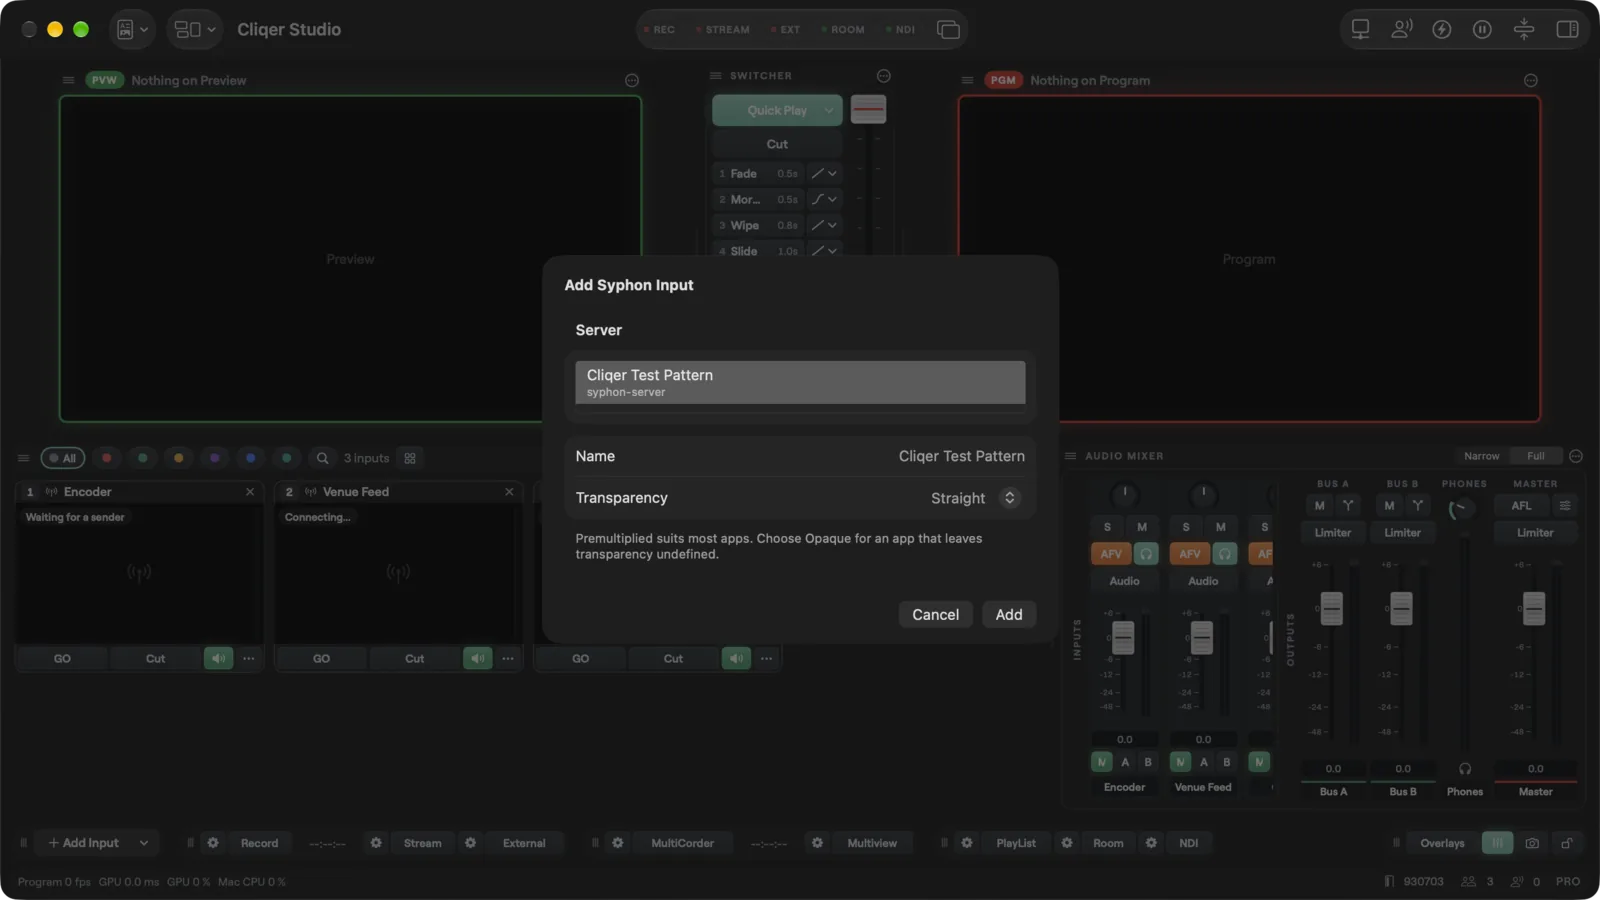Mute audio on Venue Feed input
The image size is (1600, 900).
pos(477,658)
